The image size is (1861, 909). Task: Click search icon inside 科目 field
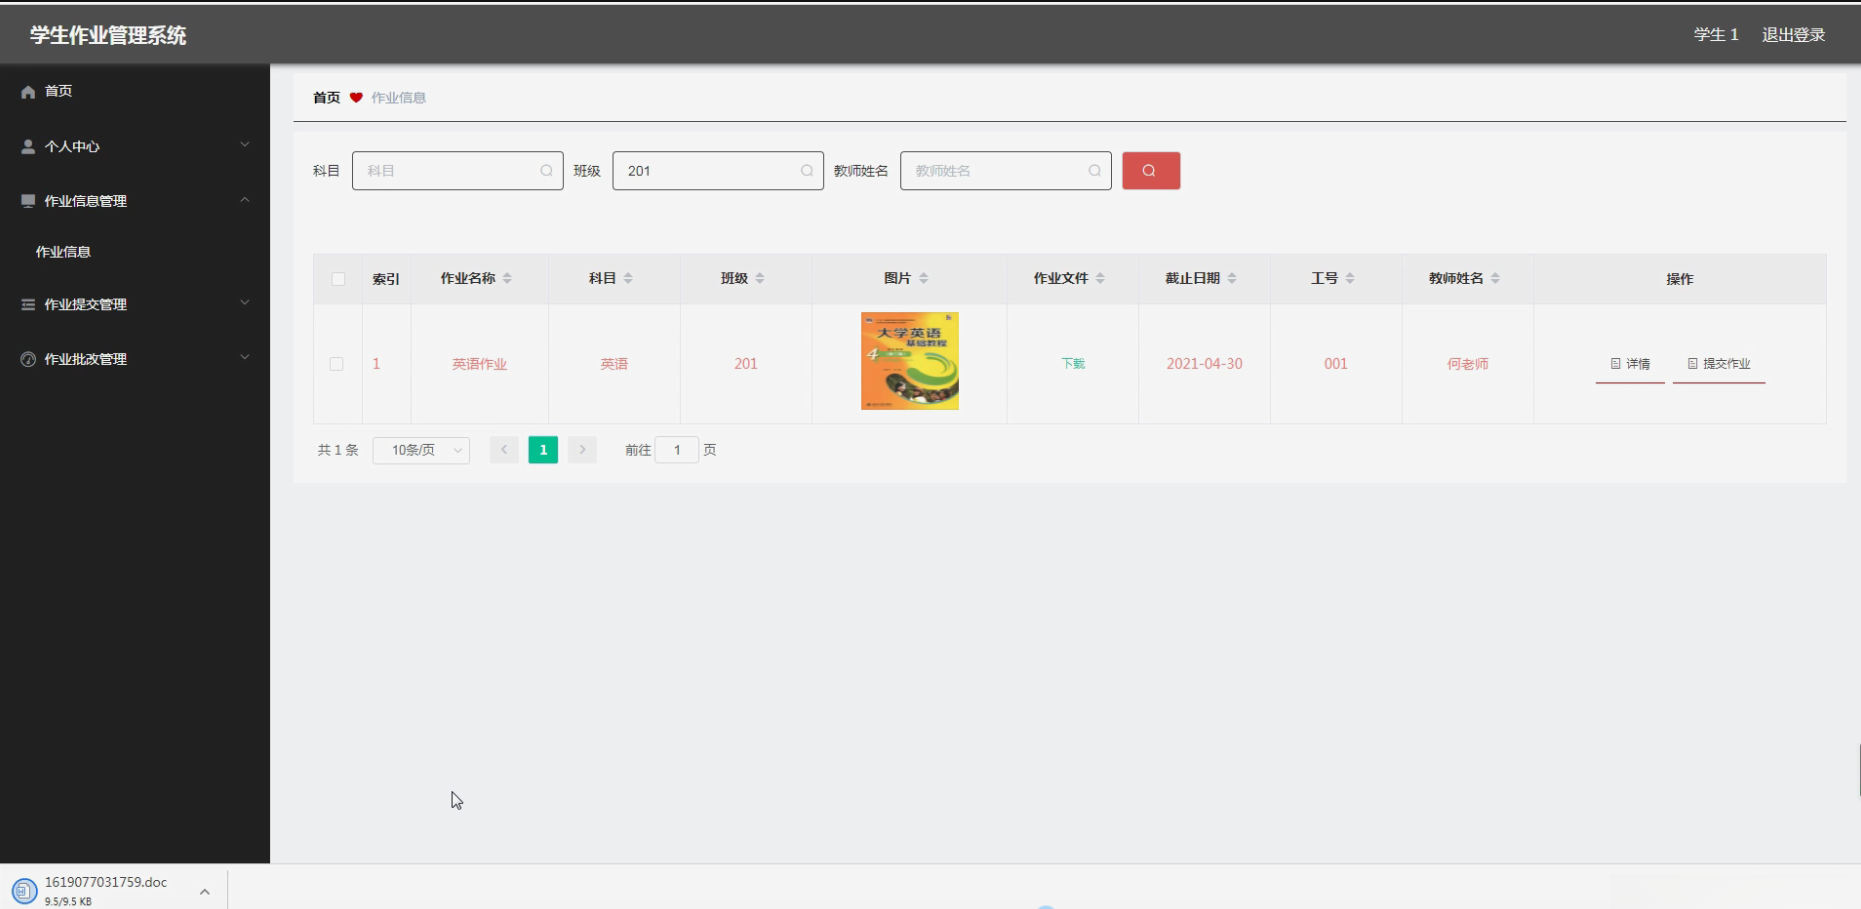pos(546,171)
